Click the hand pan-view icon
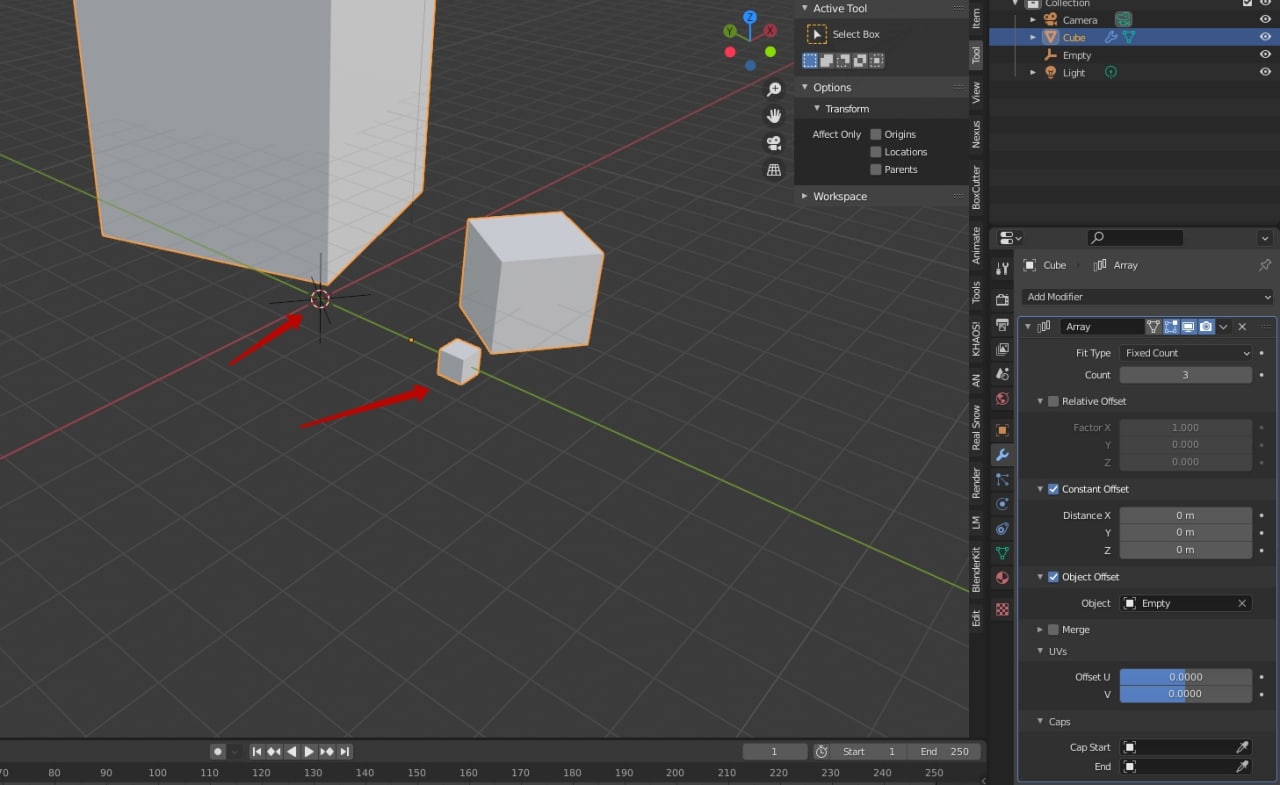This screenshot has width=1280, height=785. pos(774,116)
